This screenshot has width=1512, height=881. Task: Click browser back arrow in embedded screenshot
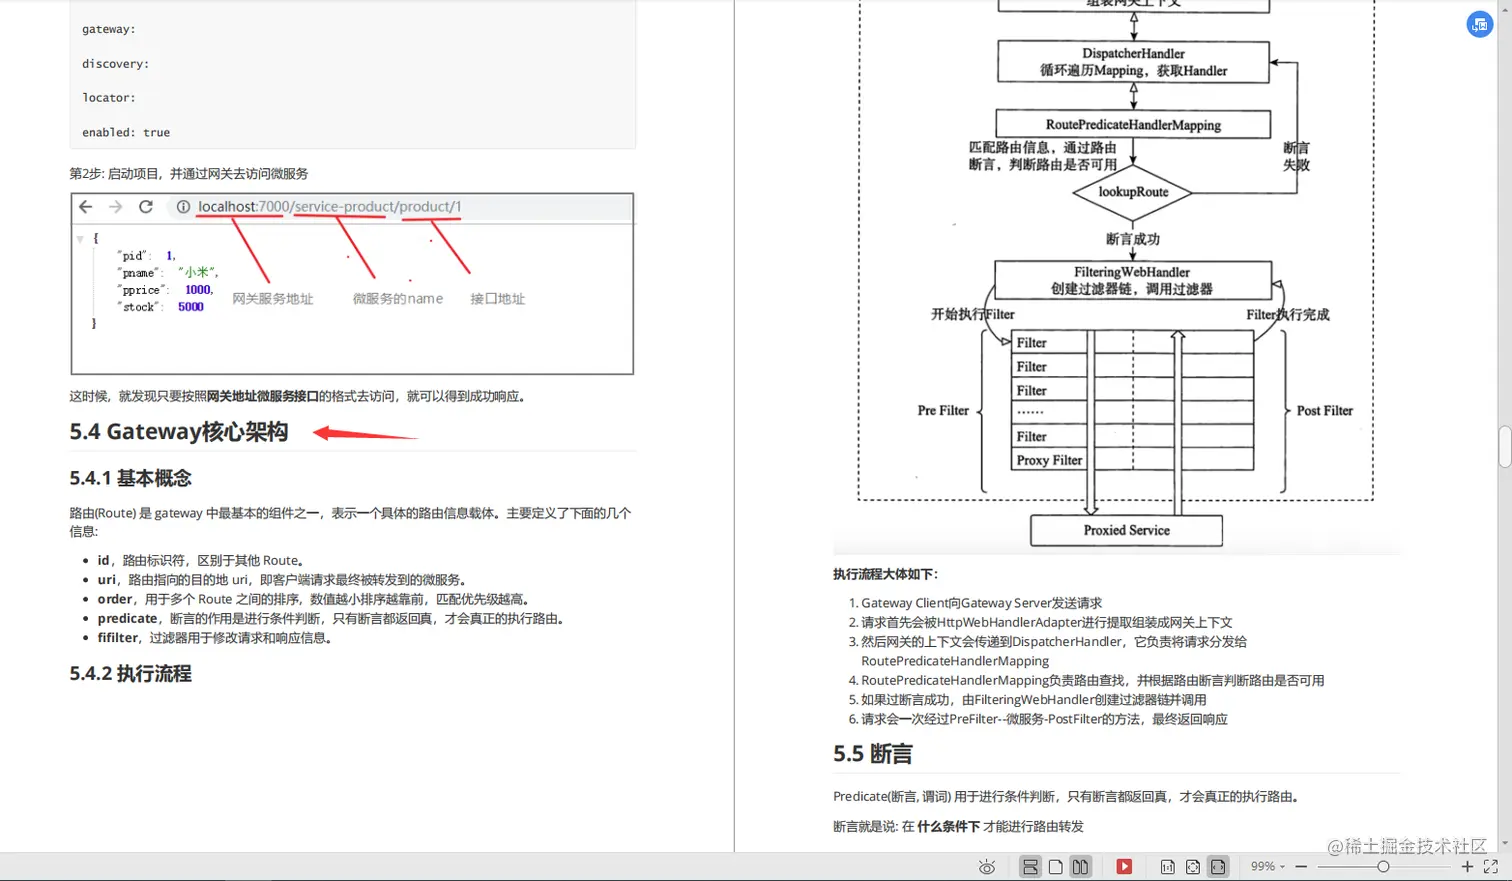(86, 207)
